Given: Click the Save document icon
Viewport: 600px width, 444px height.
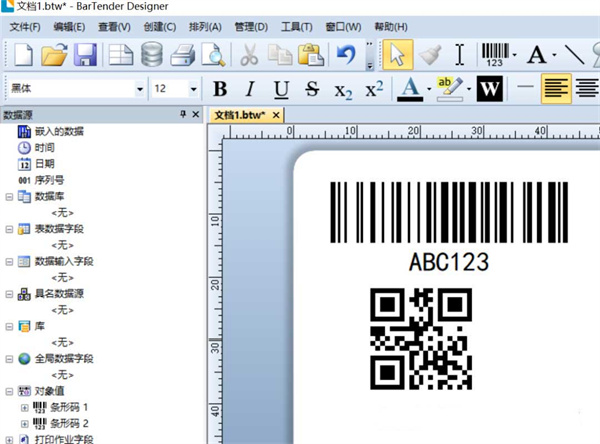Looking at the screenshot, I should click(86, 55).
